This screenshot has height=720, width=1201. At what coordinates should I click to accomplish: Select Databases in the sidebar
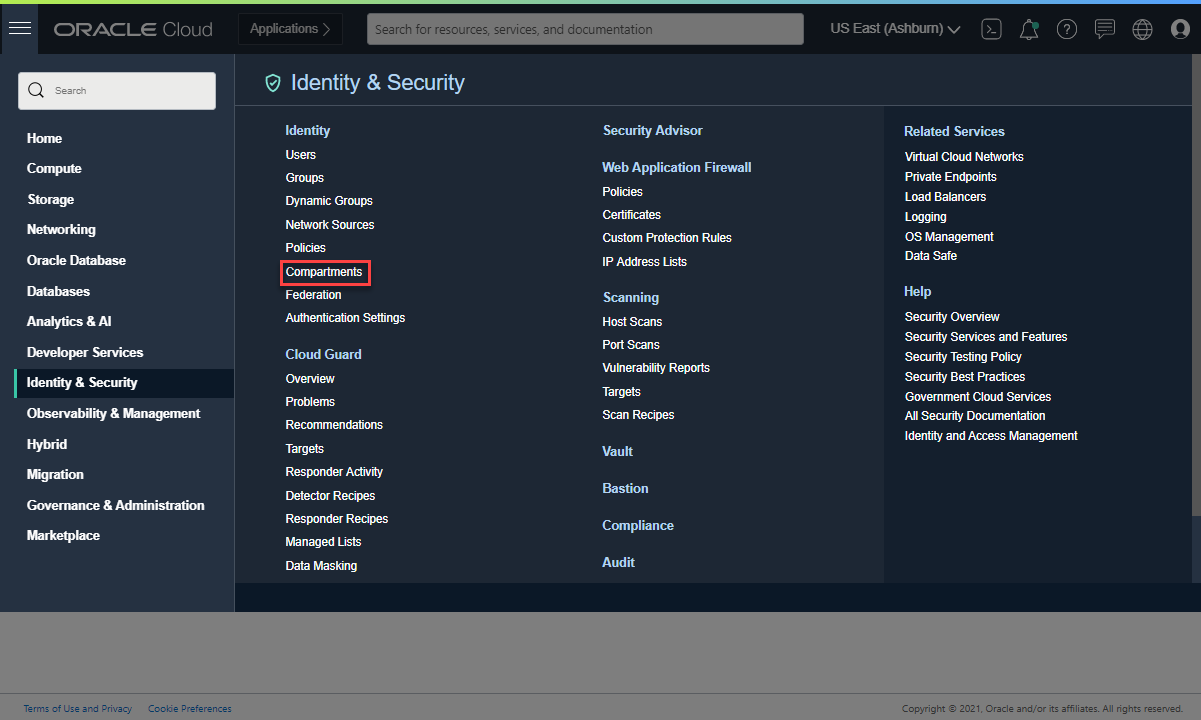(x=58, y=291)
